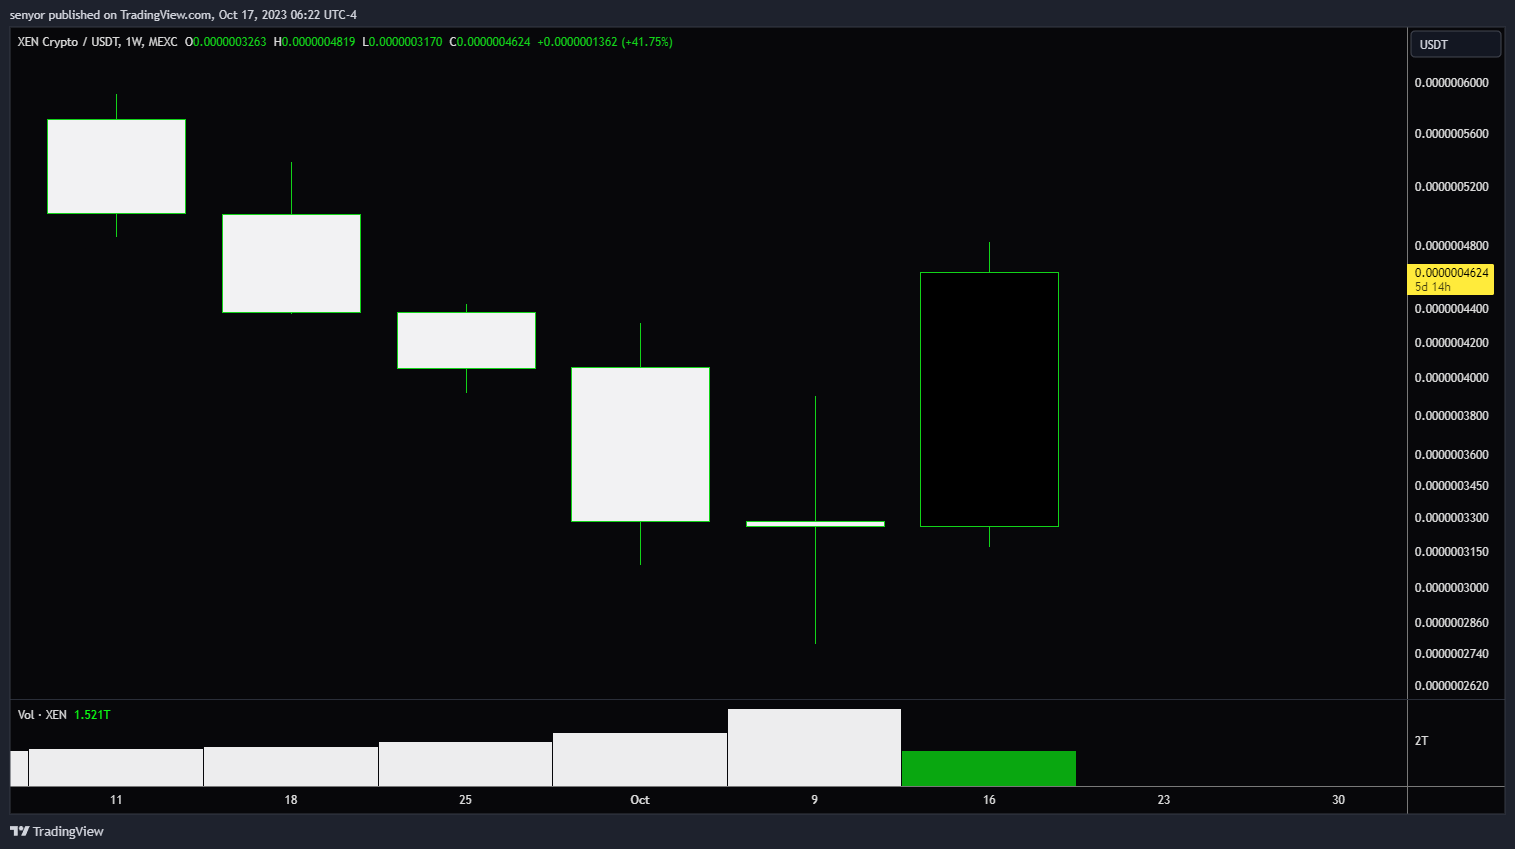Click the 30 date label on time axis
1515x849 pixels.
[x=1338, y=800]
